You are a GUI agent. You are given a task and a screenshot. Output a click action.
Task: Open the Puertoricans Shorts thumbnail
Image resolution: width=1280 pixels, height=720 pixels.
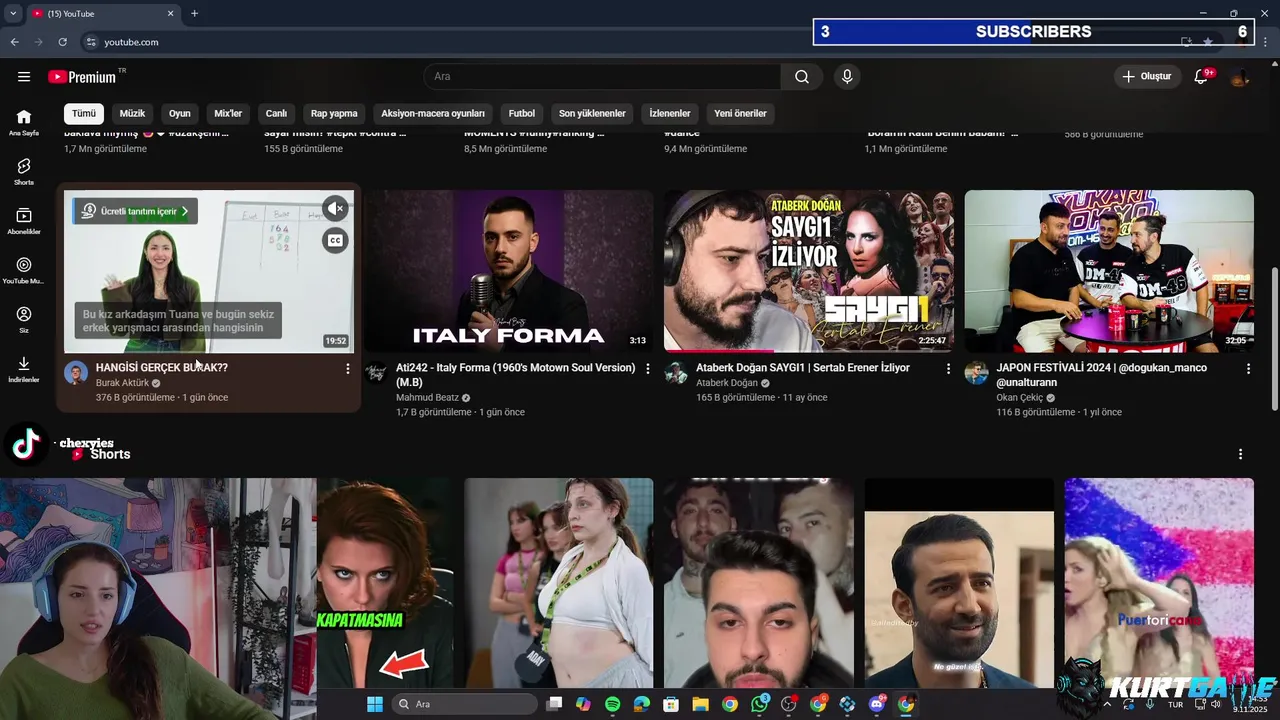pyautogui.click(x=1159, y=583)
